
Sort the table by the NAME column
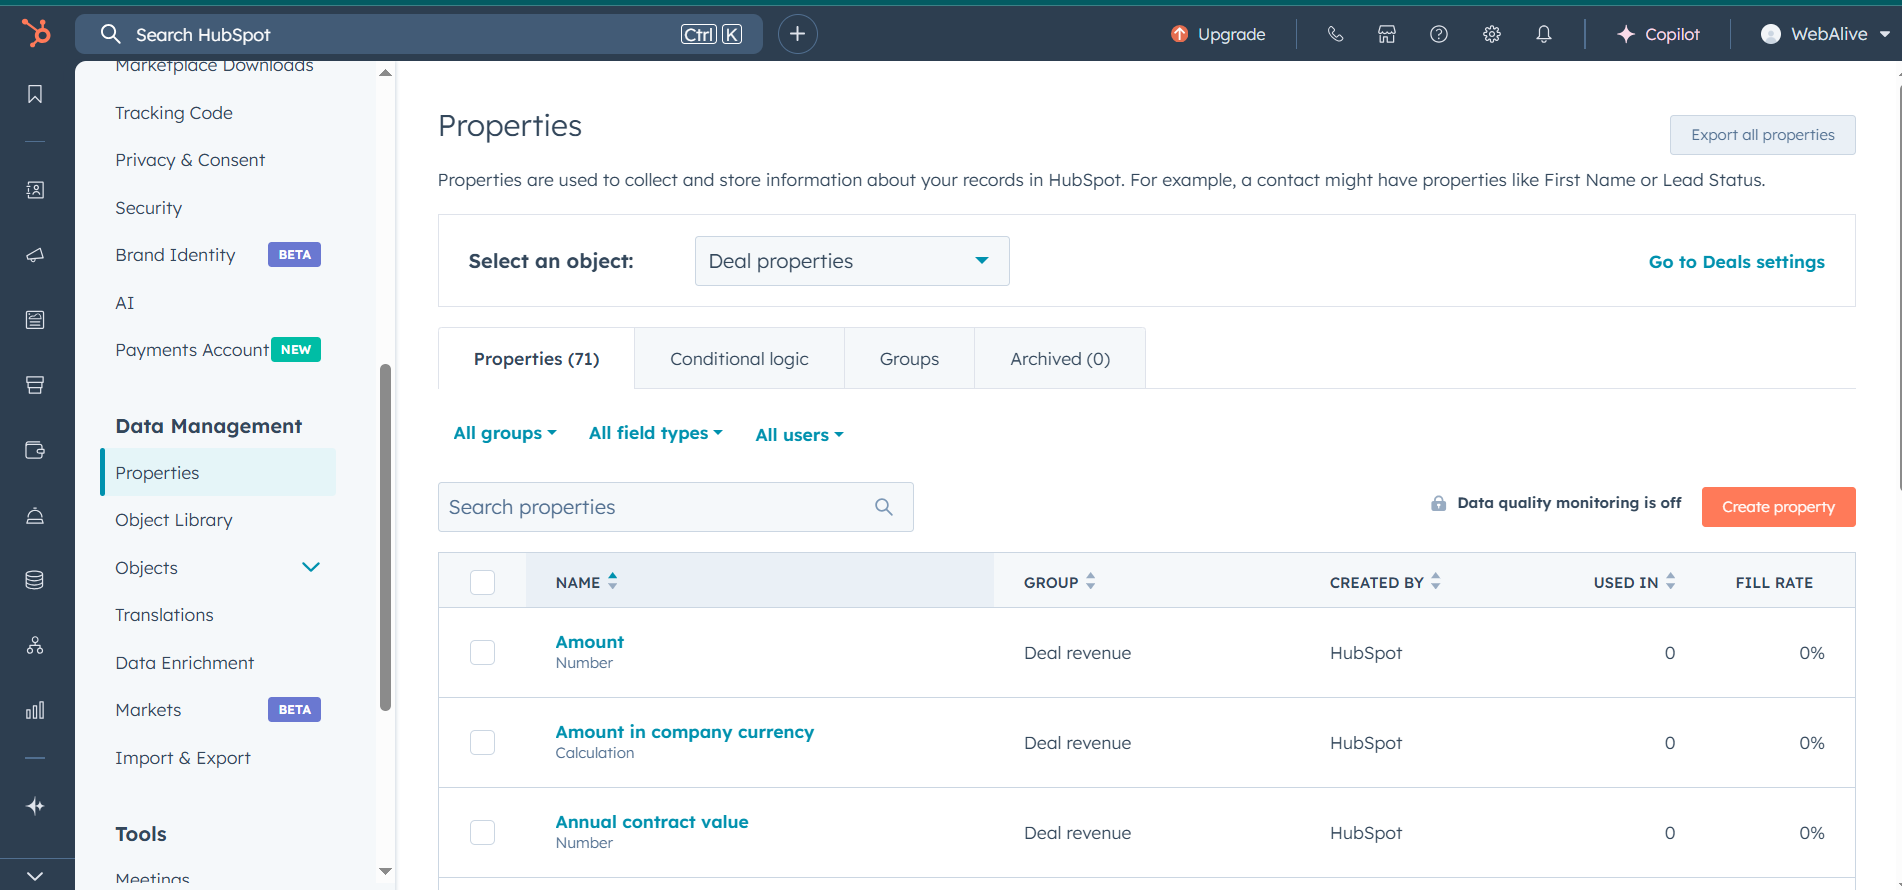point(586,581)
